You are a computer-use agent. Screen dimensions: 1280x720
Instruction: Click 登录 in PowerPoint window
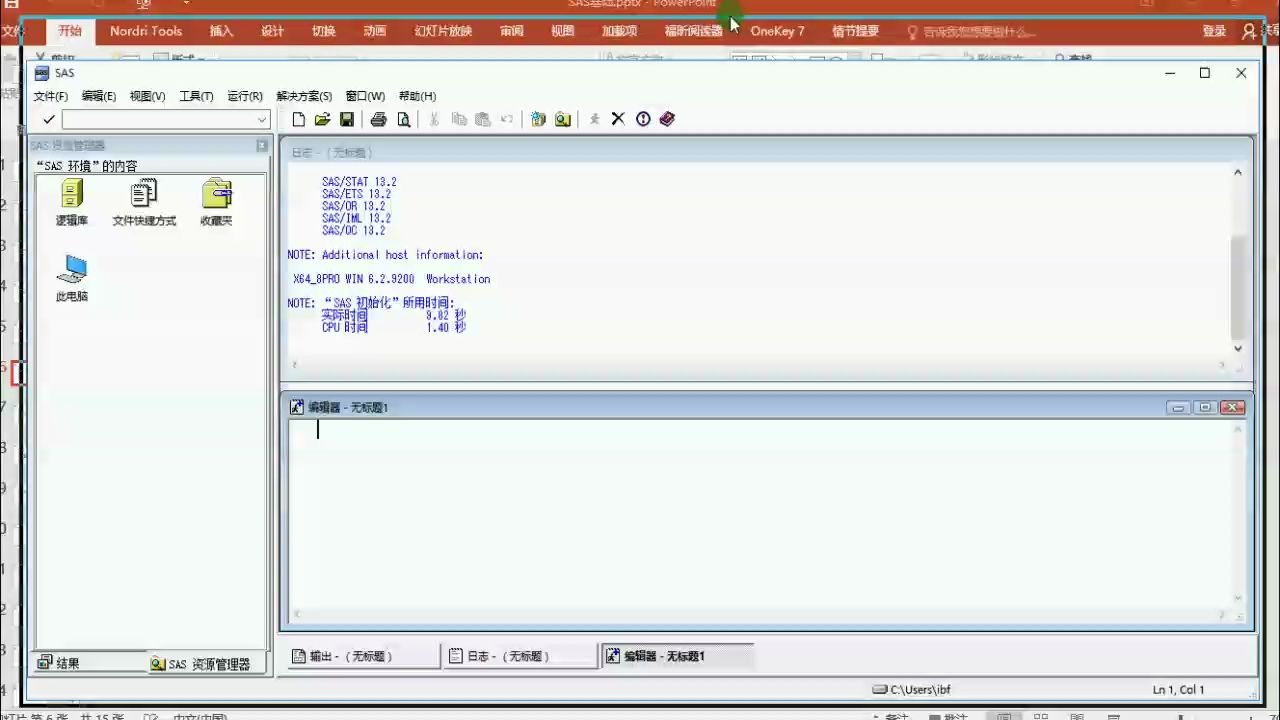[x=1214, y=31]
